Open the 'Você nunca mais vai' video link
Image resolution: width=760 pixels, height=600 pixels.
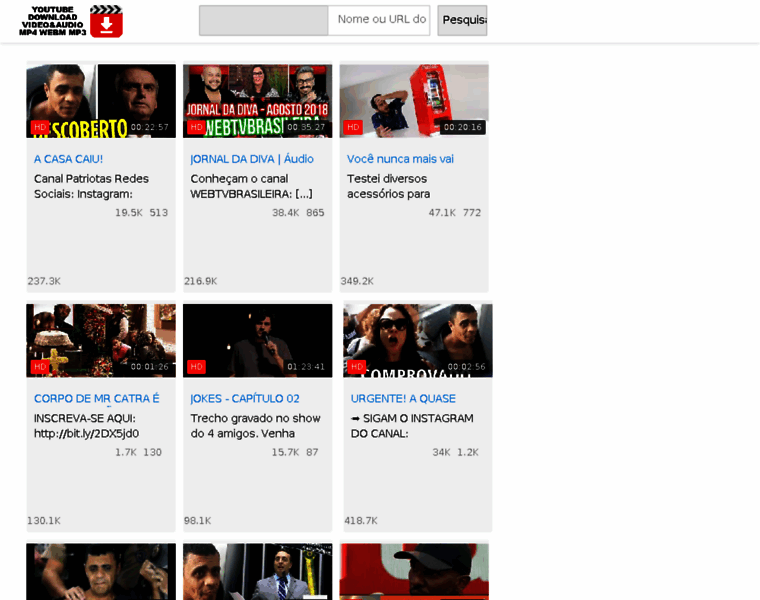(x=400, y=159)
